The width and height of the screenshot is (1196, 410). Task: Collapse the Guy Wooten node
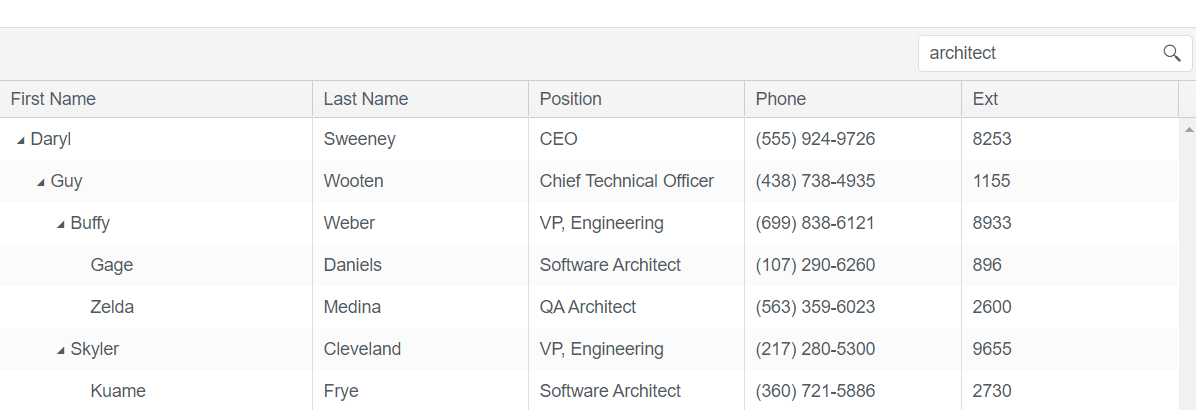click(41, 182)
